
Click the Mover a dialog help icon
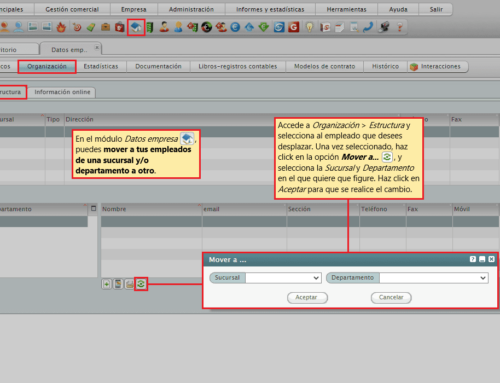click(473, 259)
